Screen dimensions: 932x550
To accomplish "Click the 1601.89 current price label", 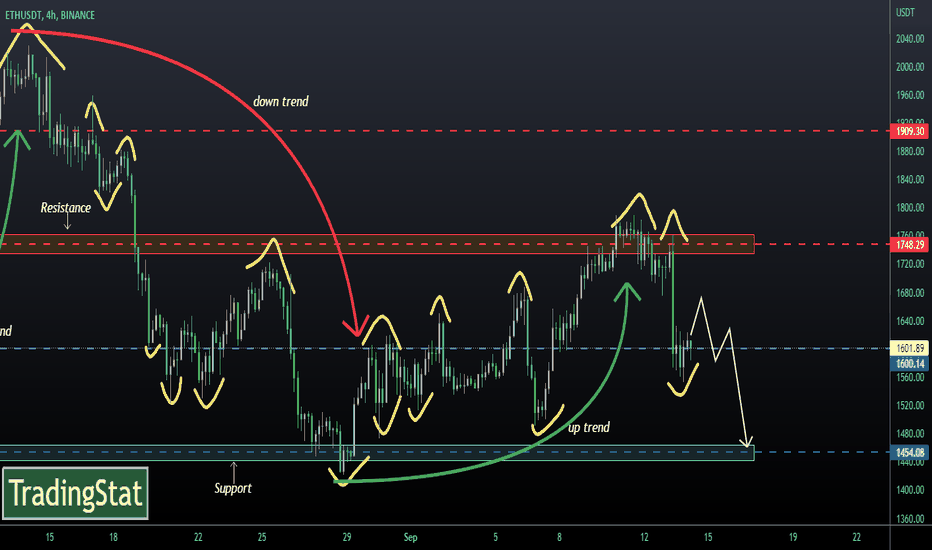I will (909, 348).
